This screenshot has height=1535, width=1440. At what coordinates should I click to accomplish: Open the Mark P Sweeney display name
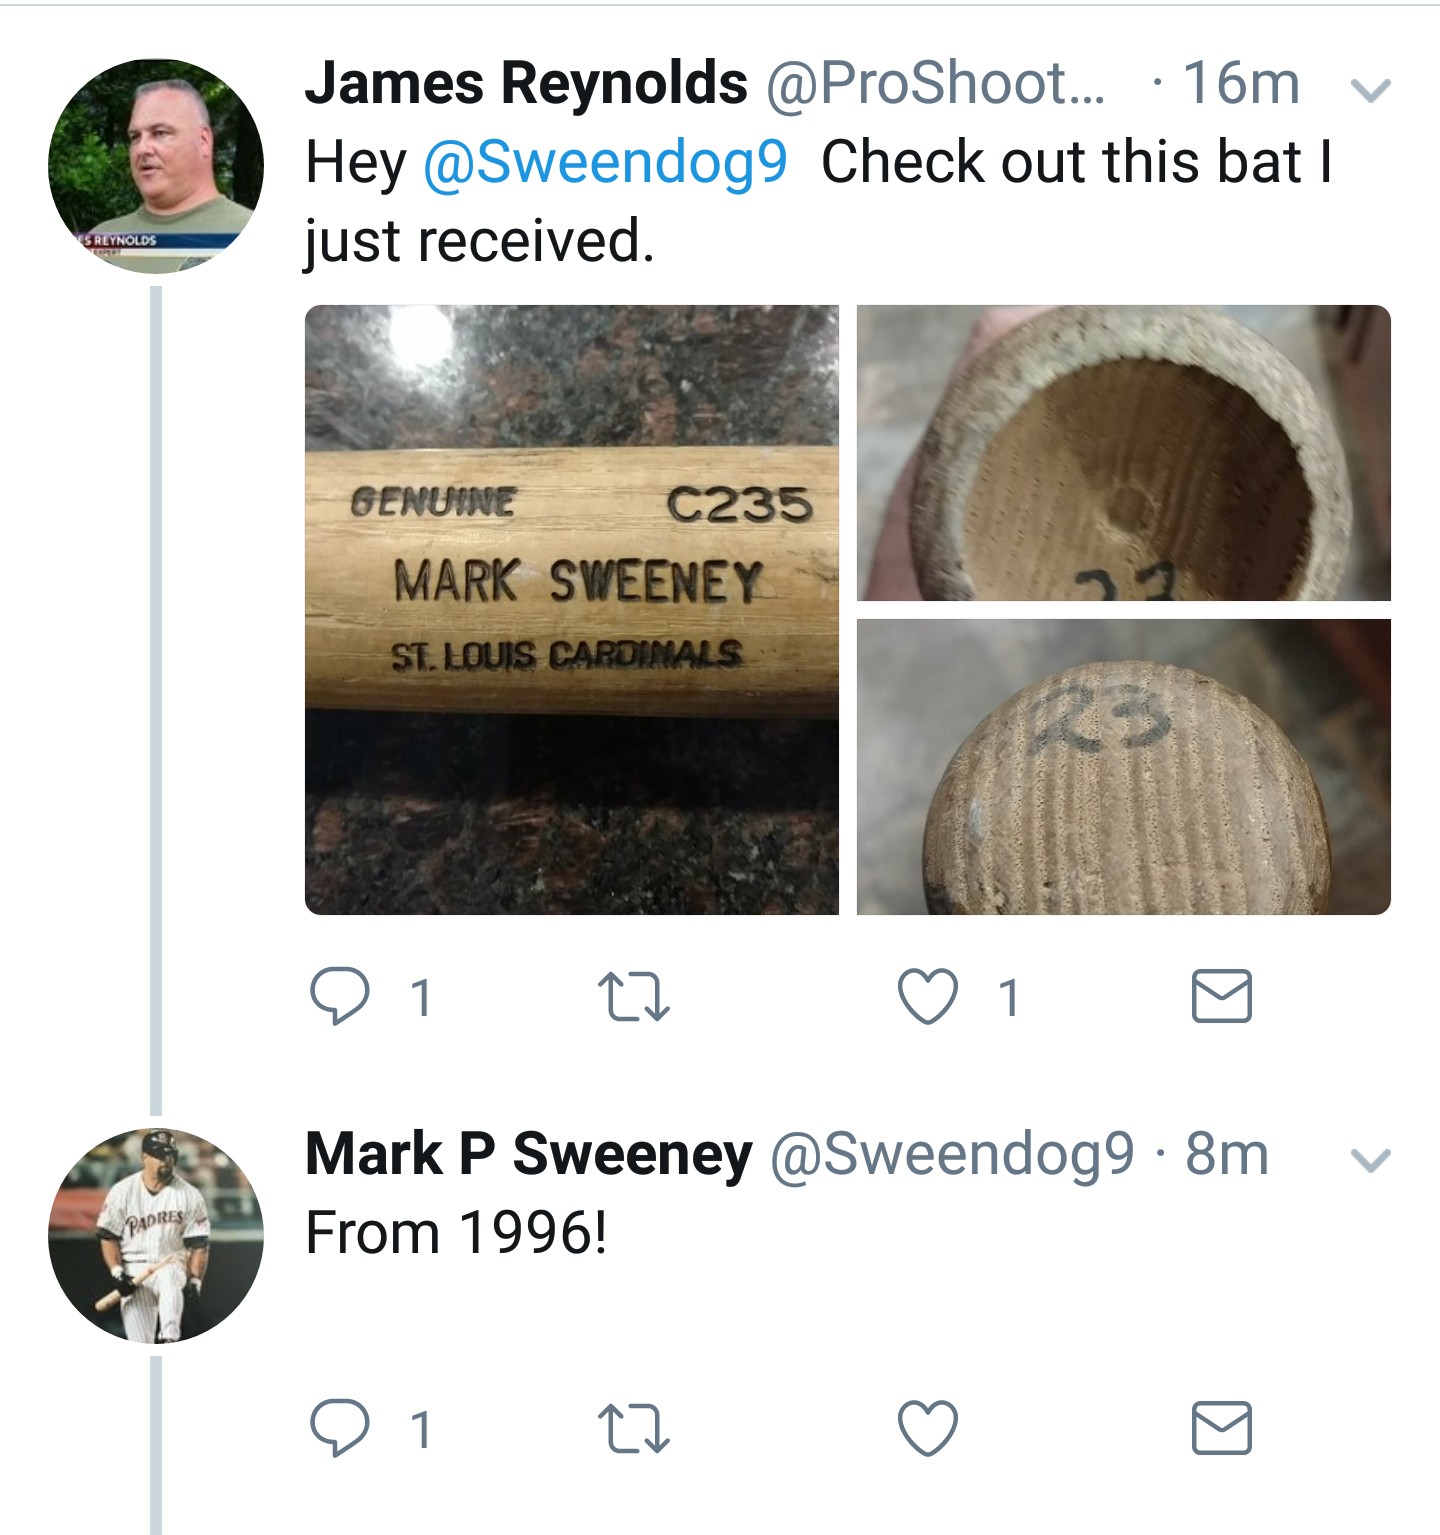pyautogui.click(x=529, y=1154)
